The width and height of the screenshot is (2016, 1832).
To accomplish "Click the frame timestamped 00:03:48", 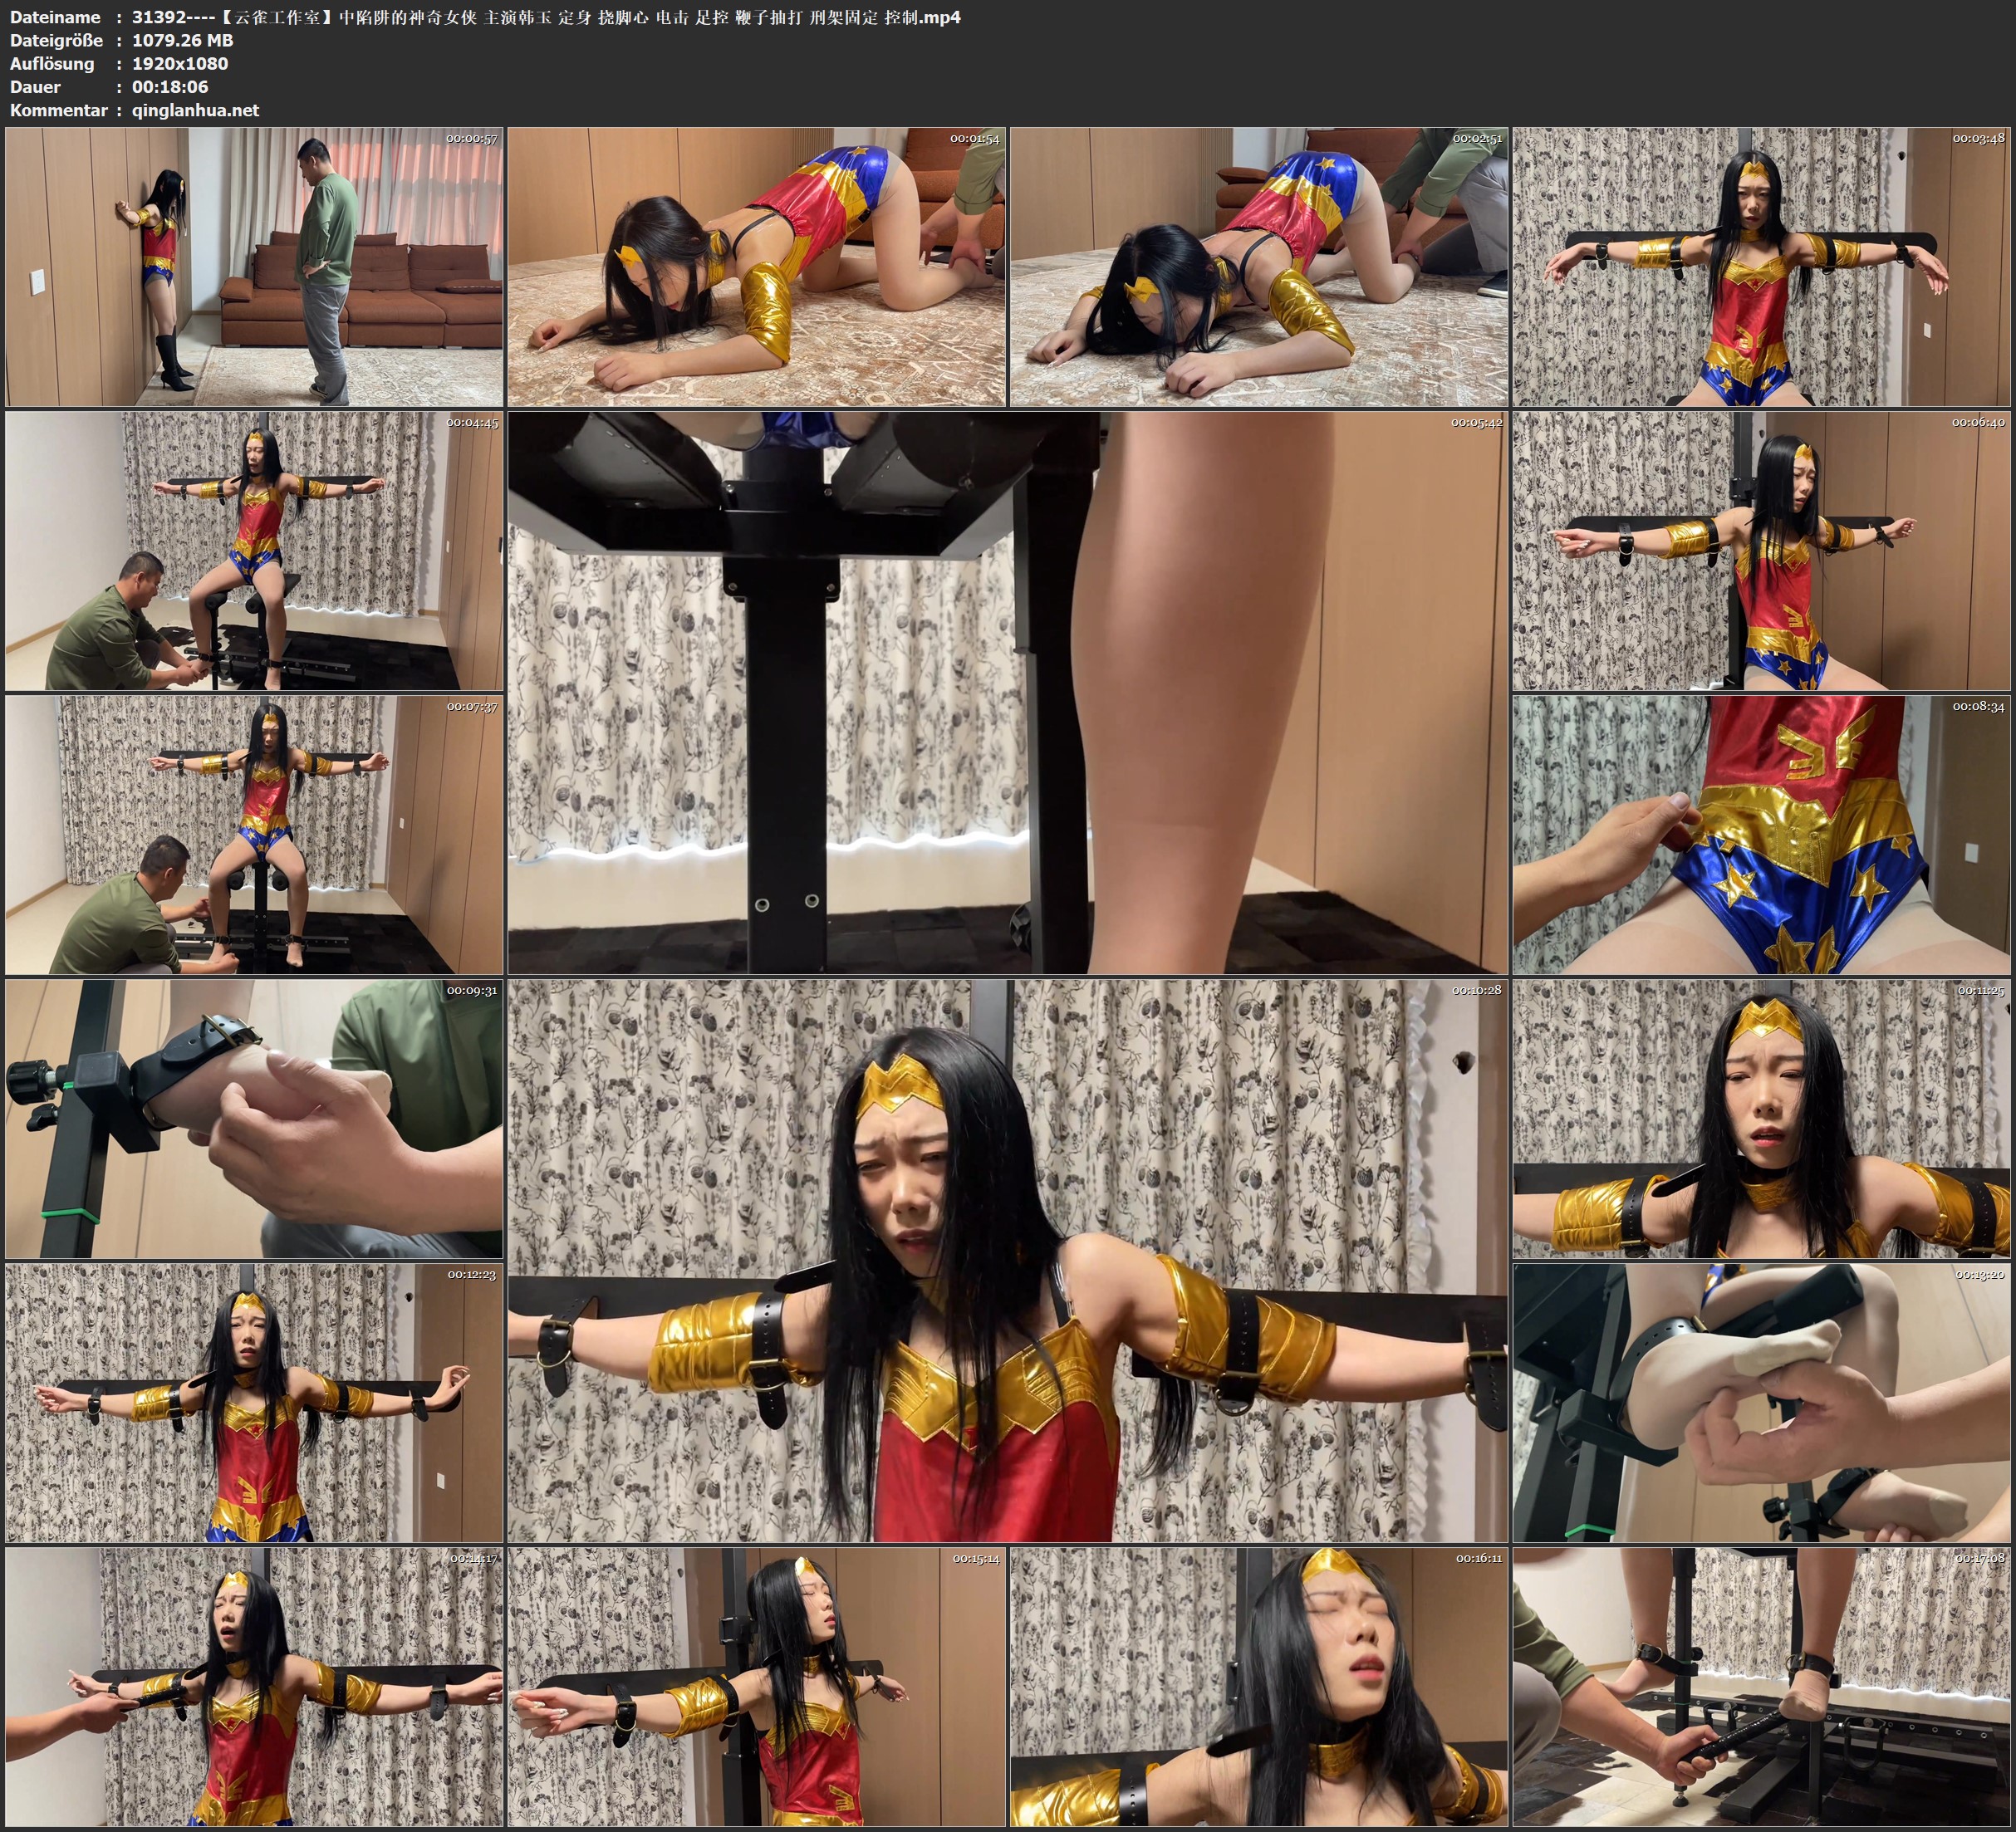I will (x=1761, y=267).
